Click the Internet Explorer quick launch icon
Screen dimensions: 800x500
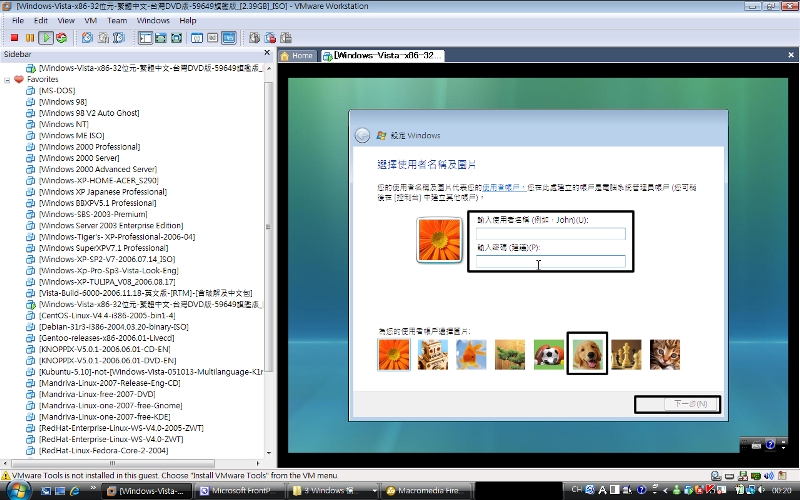(75, 491)
